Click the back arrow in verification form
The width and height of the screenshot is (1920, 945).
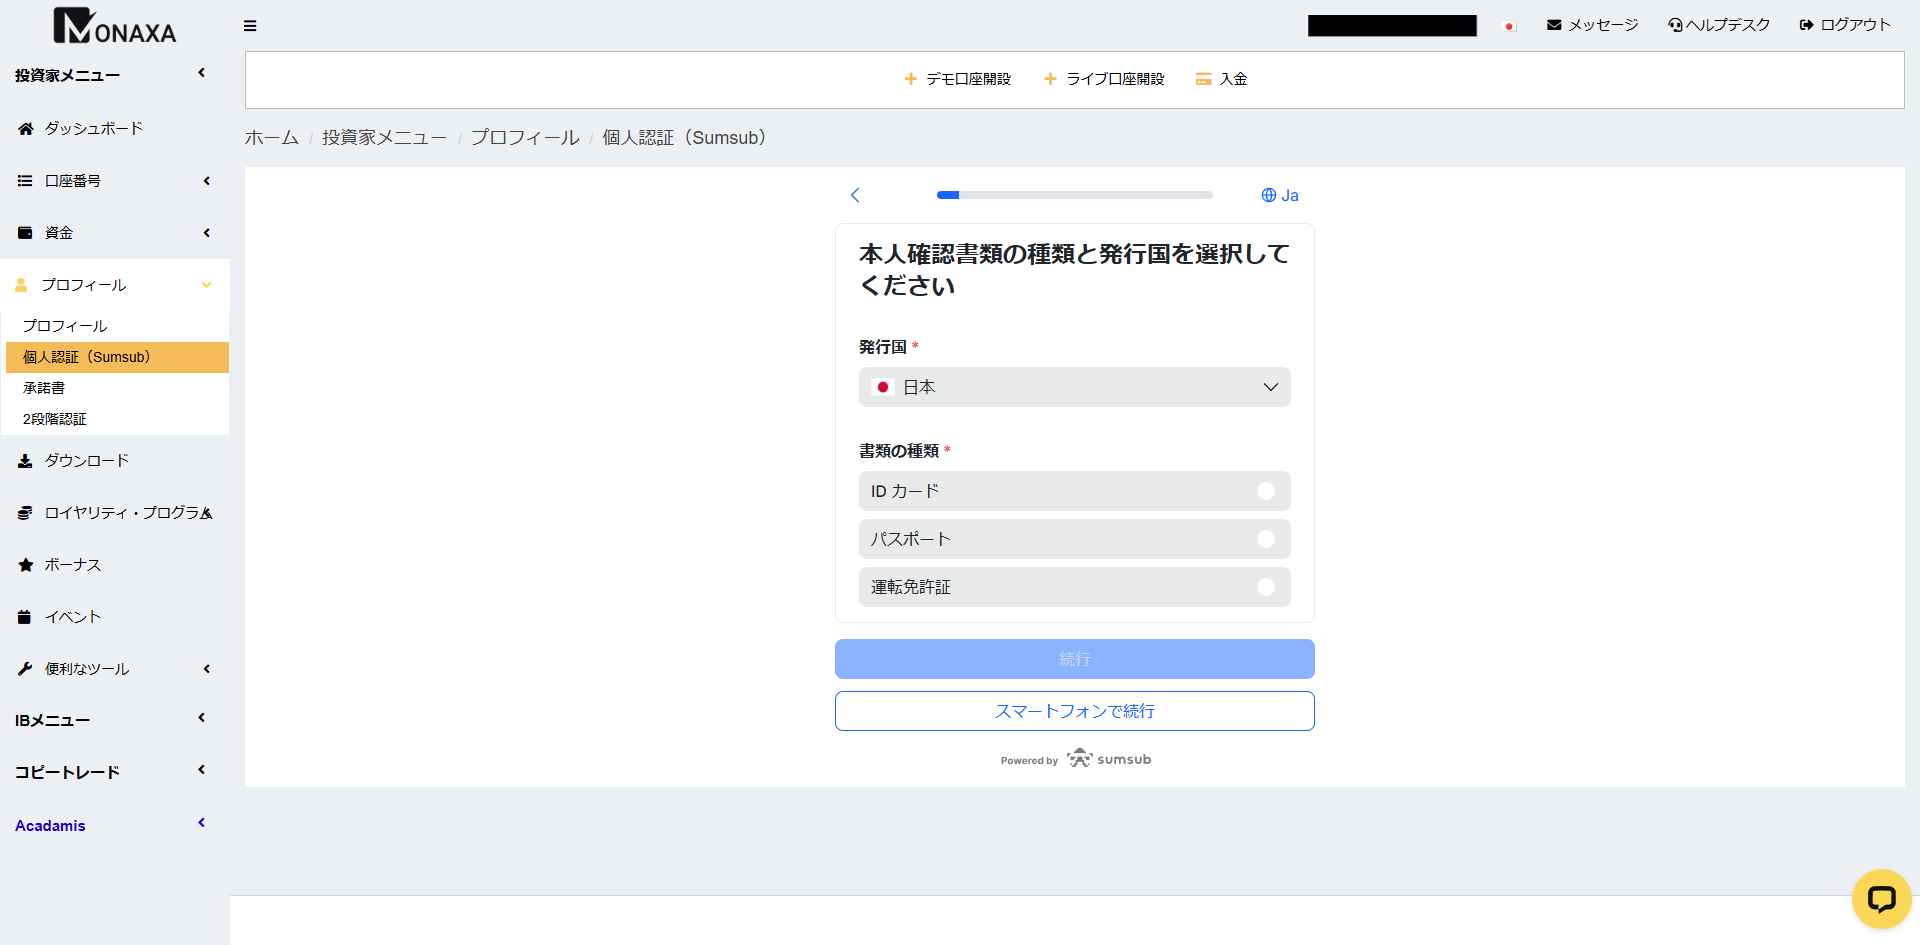coord(855,195)
